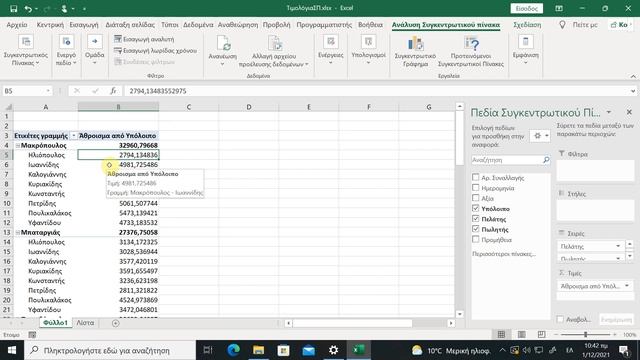Screen dimensions: 640x360
Task: Switch to the Εισαγωγή tab
Action: [x=84, y=25]
